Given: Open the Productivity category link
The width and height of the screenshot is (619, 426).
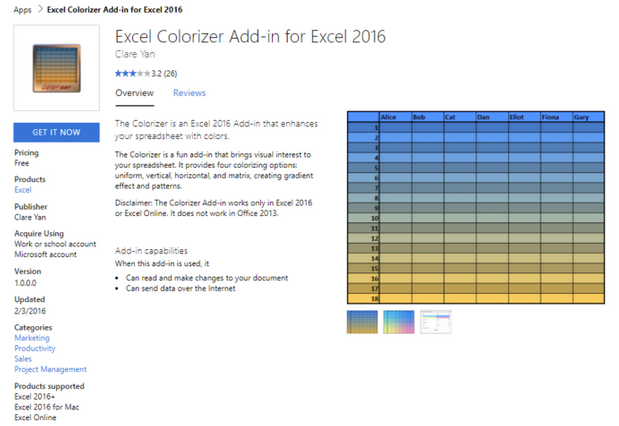Looking at the screenshot, I should (35, 348).
